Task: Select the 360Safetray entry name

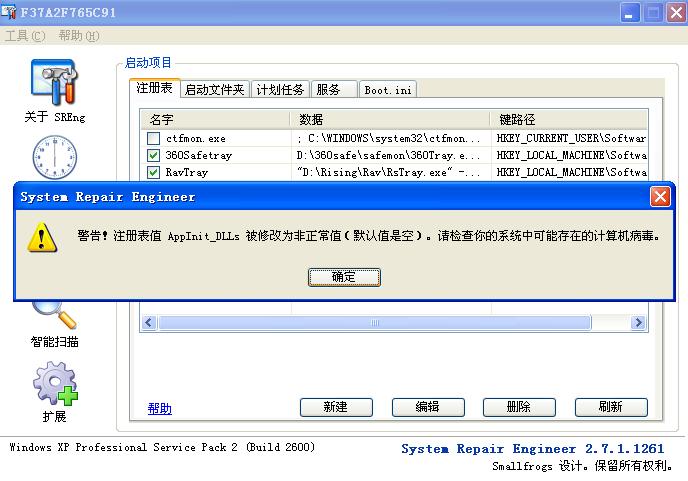Action: coord(198,155)
